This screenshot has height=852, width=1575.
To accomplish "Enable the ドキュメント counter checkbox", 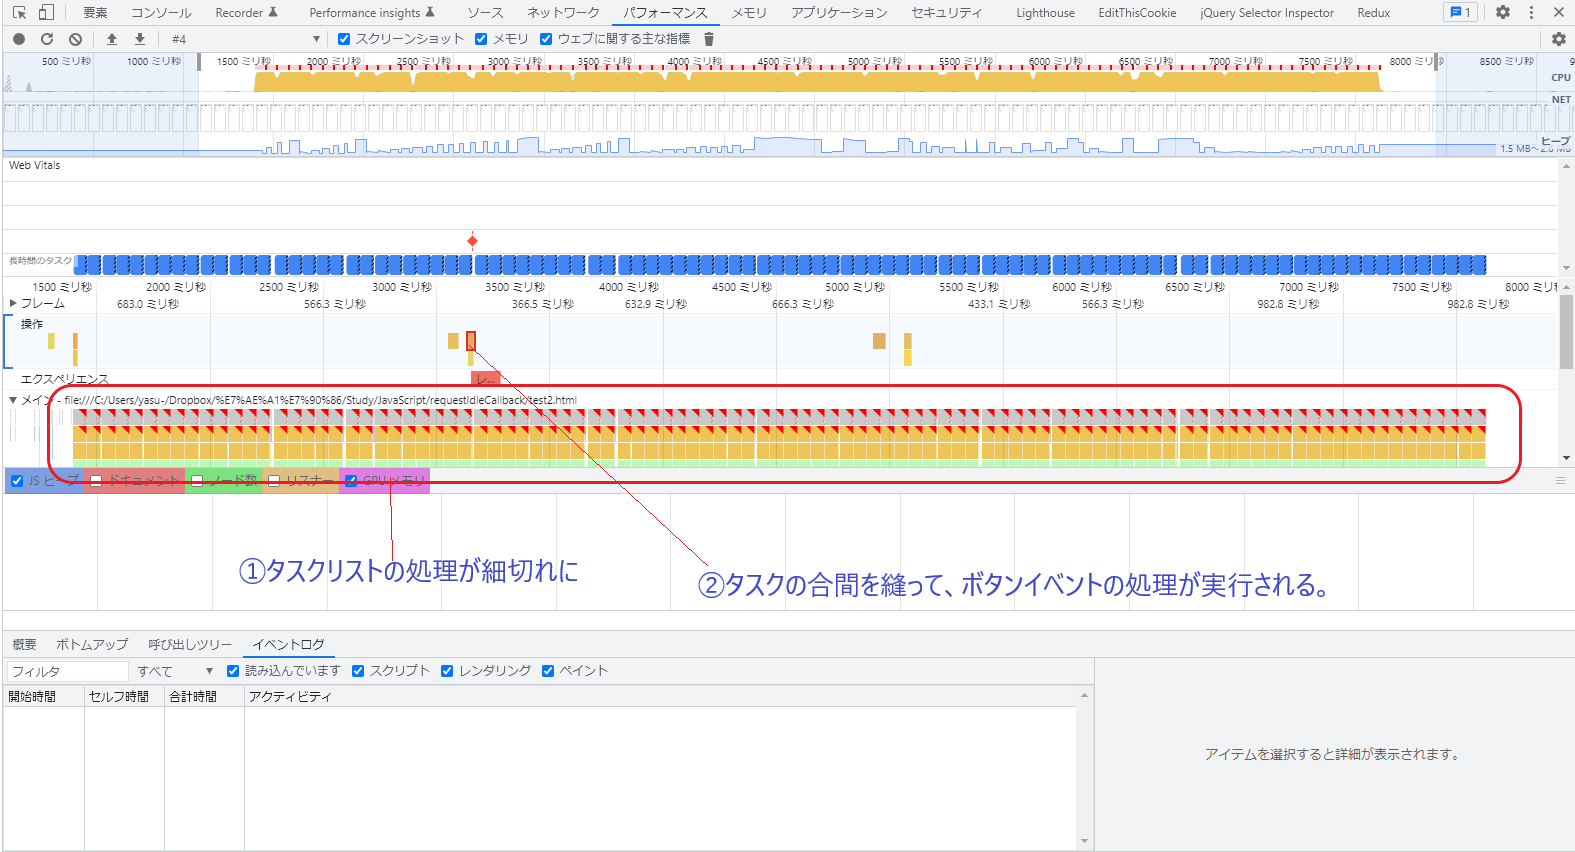I will click(x=97, y=481).
